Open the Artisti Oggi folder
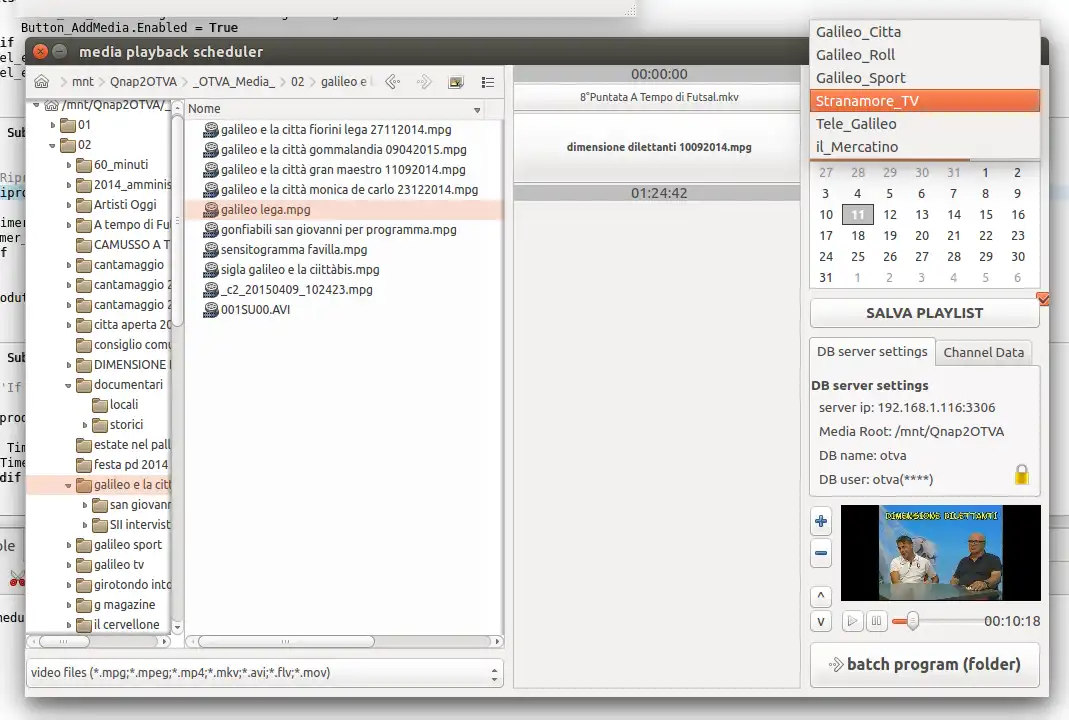 click(125, 205)
